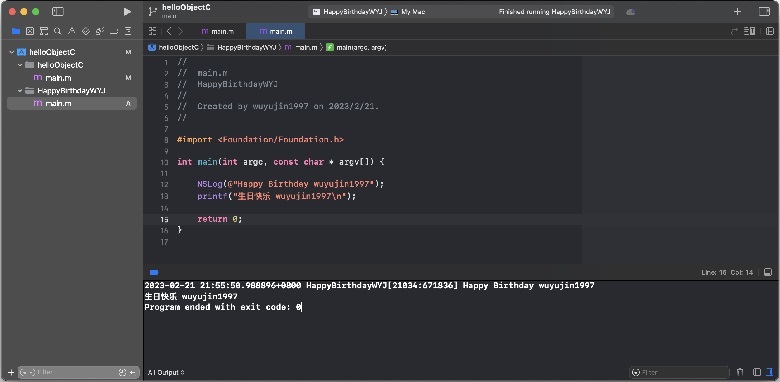
Task: Open the Test navigator
Action: 86,31
